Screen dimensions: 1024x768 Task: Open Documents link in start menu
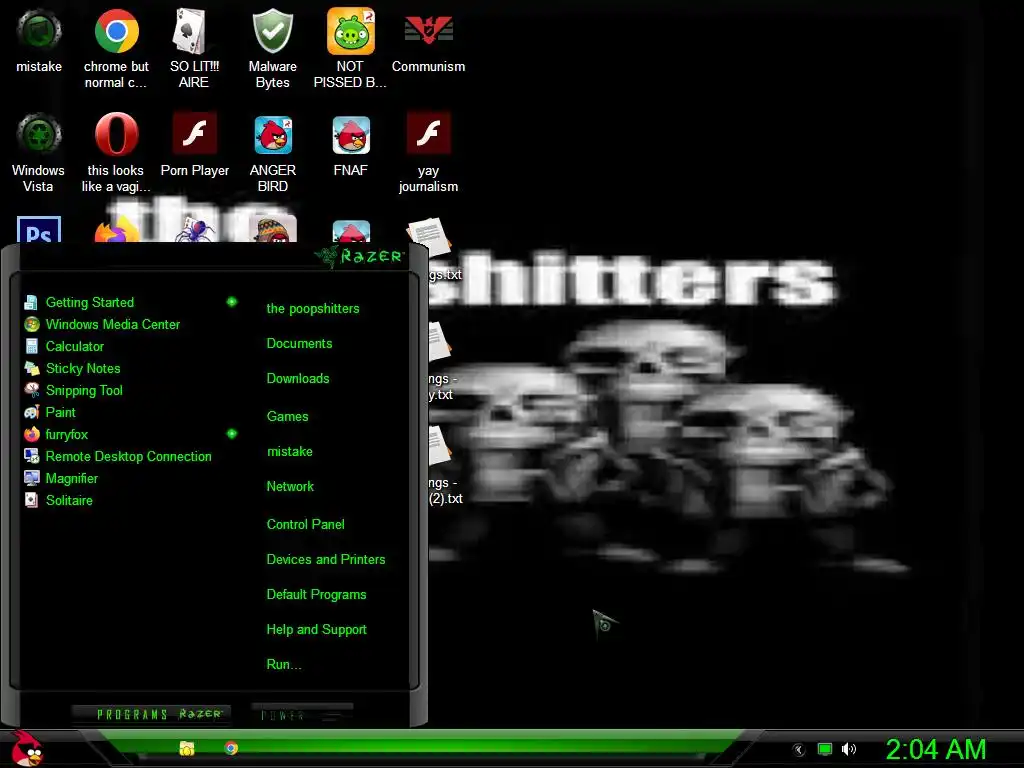pos(299,344)
